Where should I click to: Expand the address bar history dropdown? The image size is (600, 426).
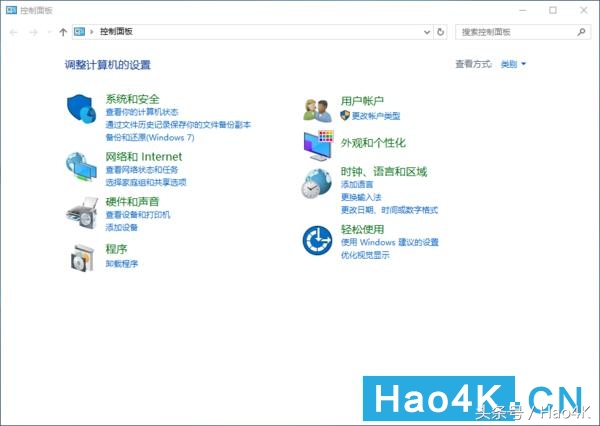click(427, 32)
